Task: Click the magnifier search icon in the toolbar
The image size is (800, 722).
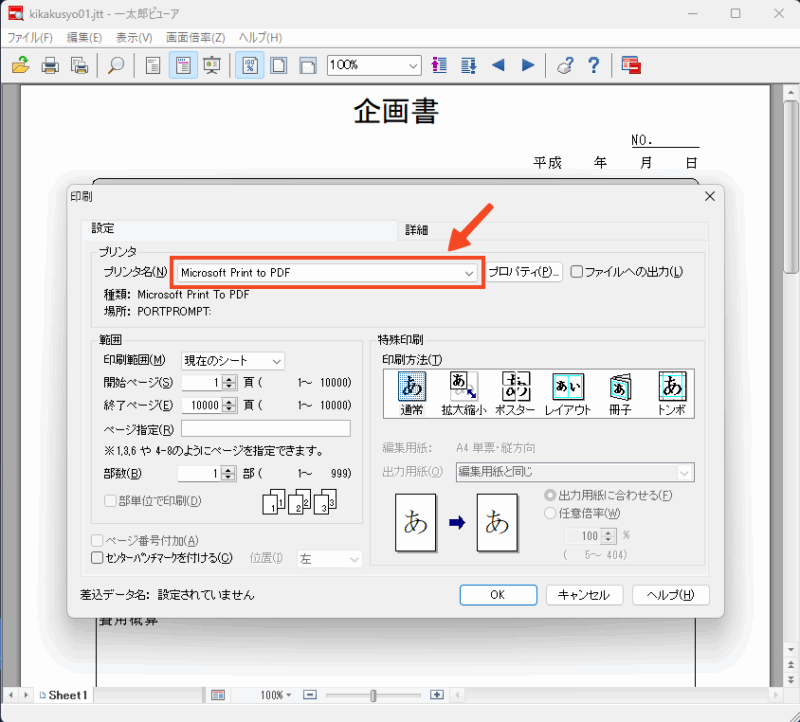Action: [x=116, y=65]
